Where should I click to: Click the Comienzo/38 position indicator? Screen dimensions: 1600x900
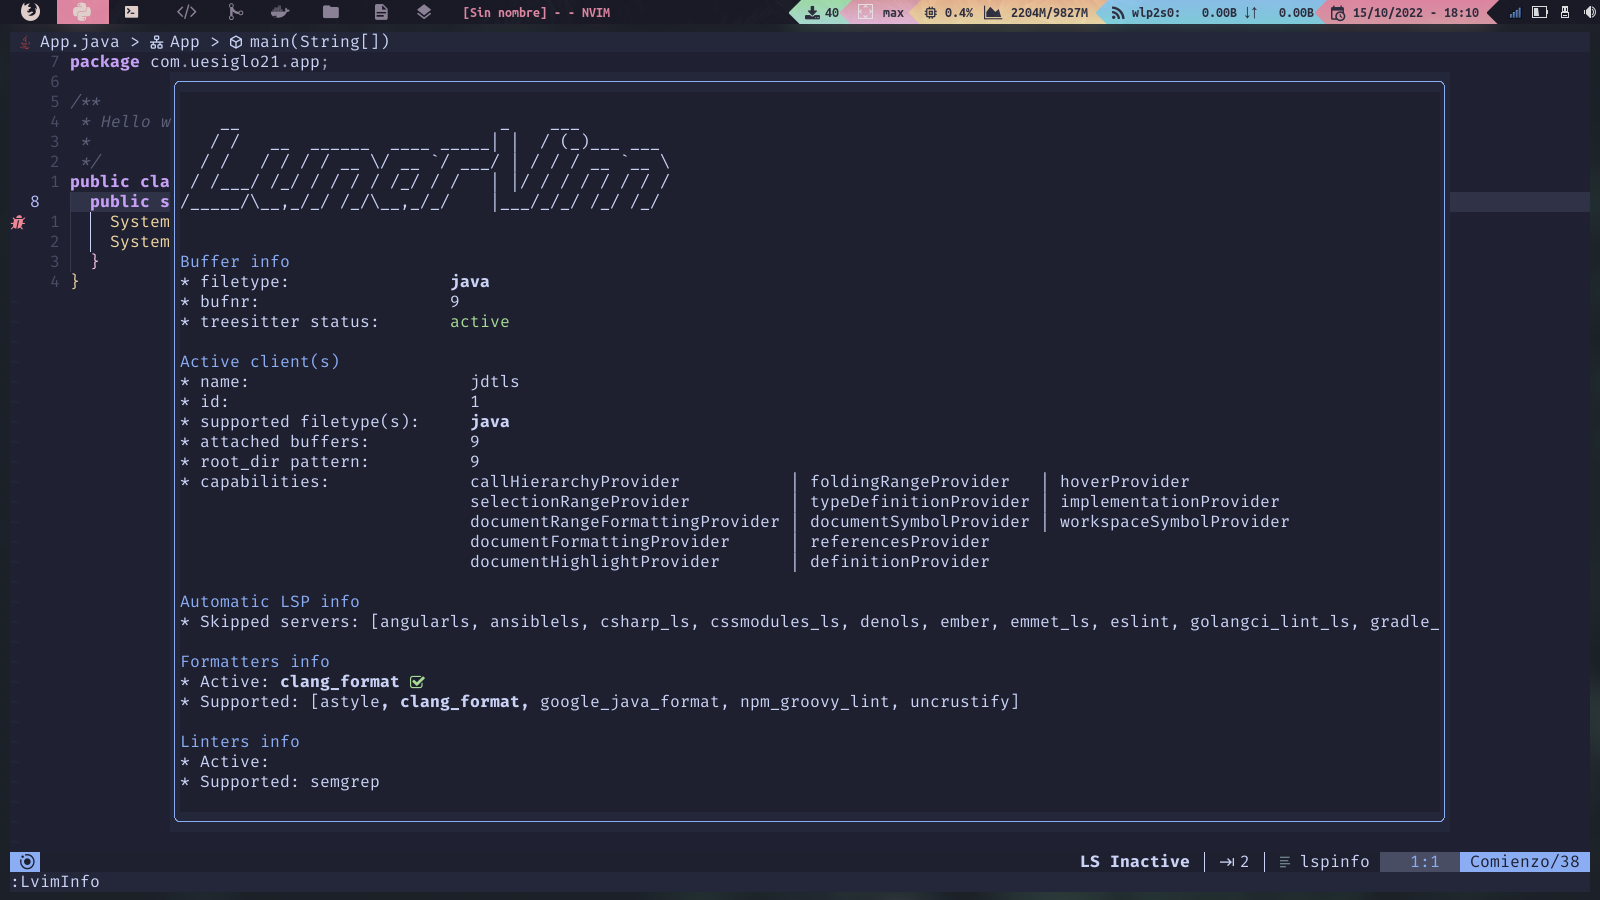pyautogui.click(x=1524, y=861)
